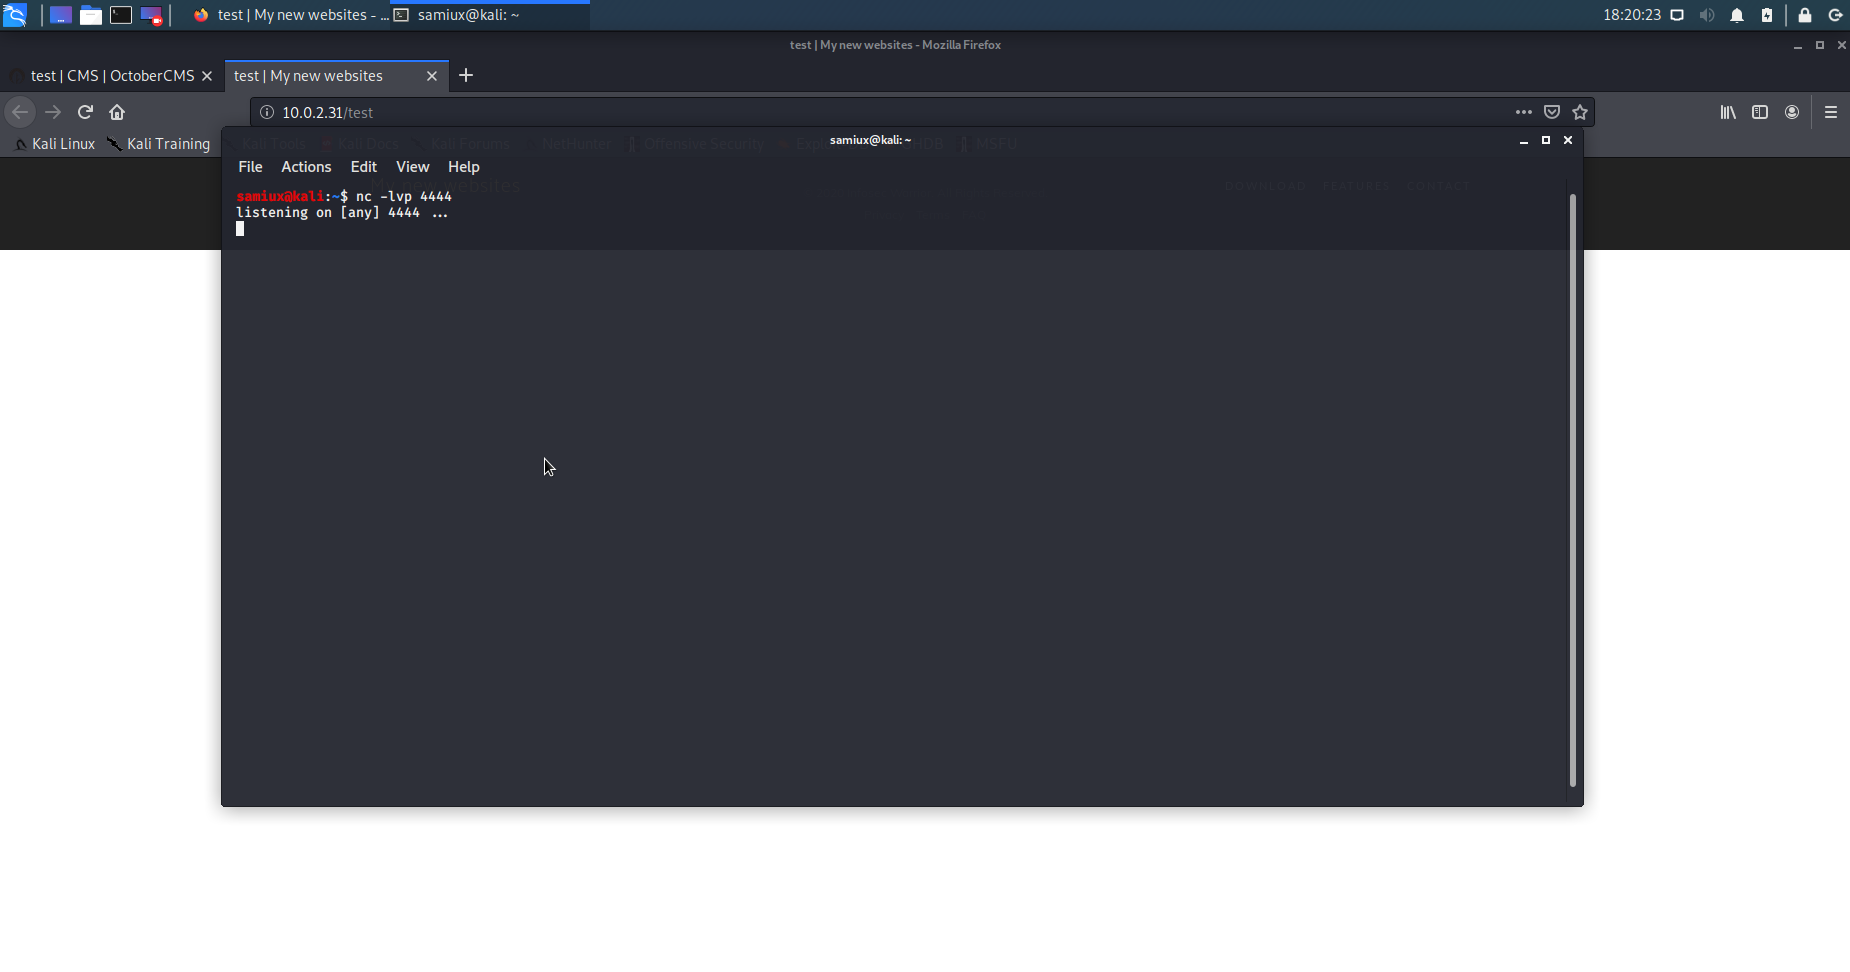This screenshot has height=972, width=1850.
Task: Bookmark this page with the star
Action: (1580, 112)
